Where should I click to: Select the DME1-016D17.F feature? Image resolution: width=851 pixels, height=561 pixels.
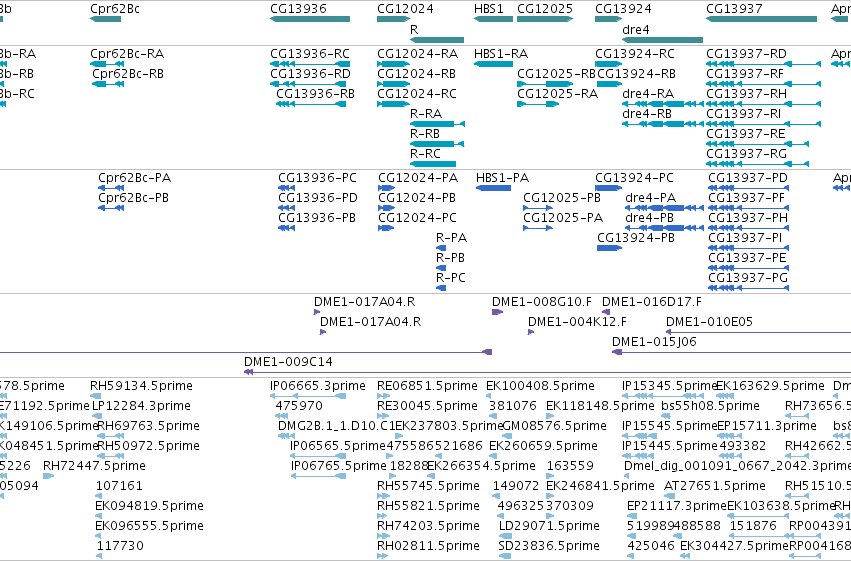606,312
